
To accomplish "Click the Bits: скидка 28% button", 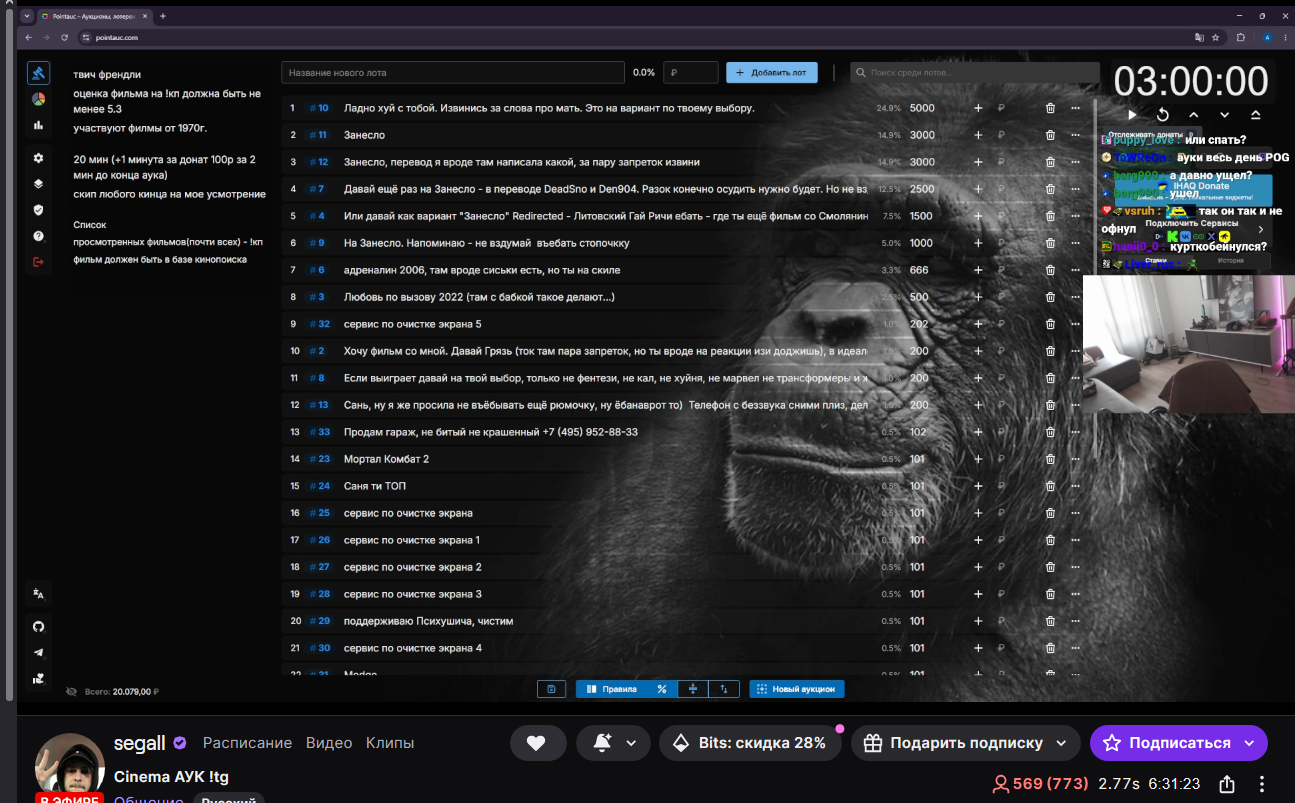I will pos(750,743).
